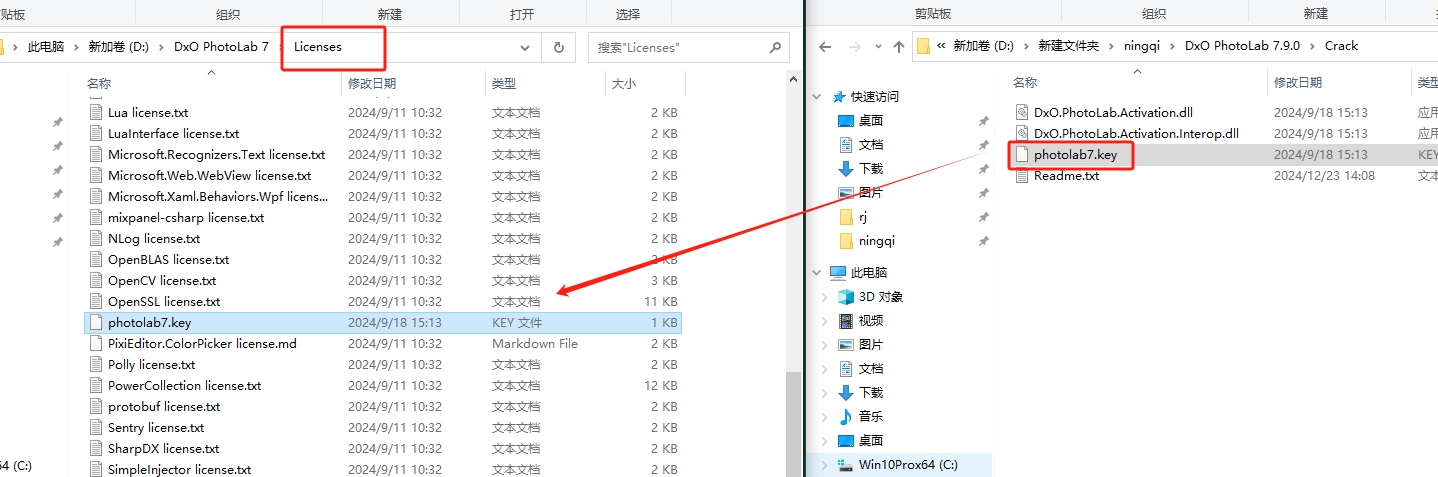
Task: Open rj folder in Quick access
Action: pyautogui.click(x=862, y=216)
